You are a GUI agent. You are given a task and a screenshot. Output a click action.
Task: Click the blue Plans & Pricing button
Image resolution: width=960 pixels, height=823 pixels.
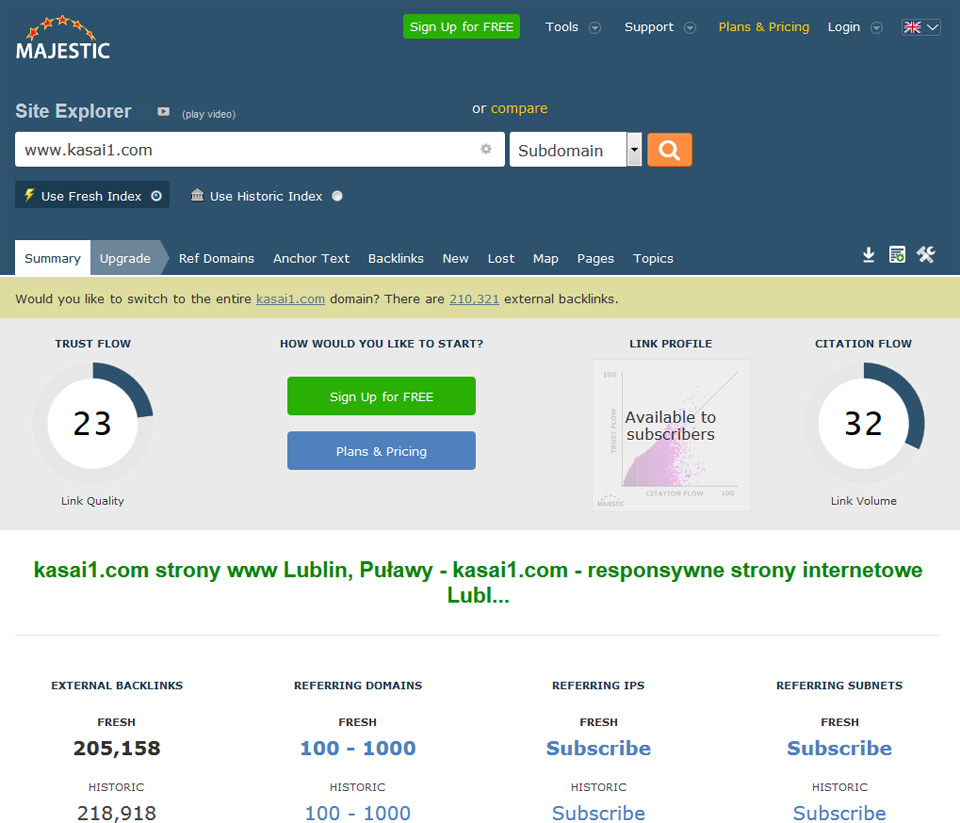(381, 451)
